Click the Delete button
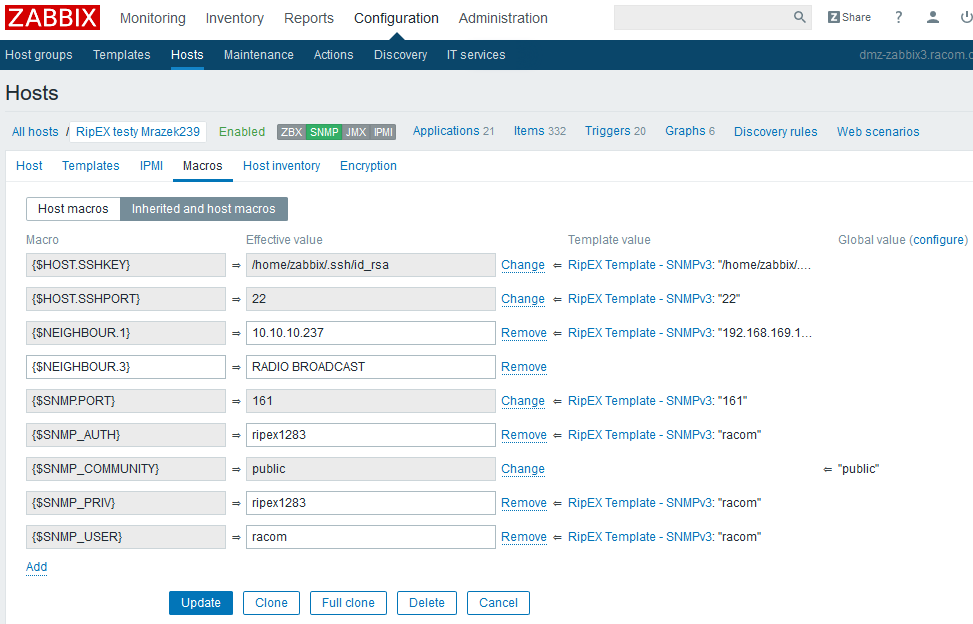 [x=427, y=603]
